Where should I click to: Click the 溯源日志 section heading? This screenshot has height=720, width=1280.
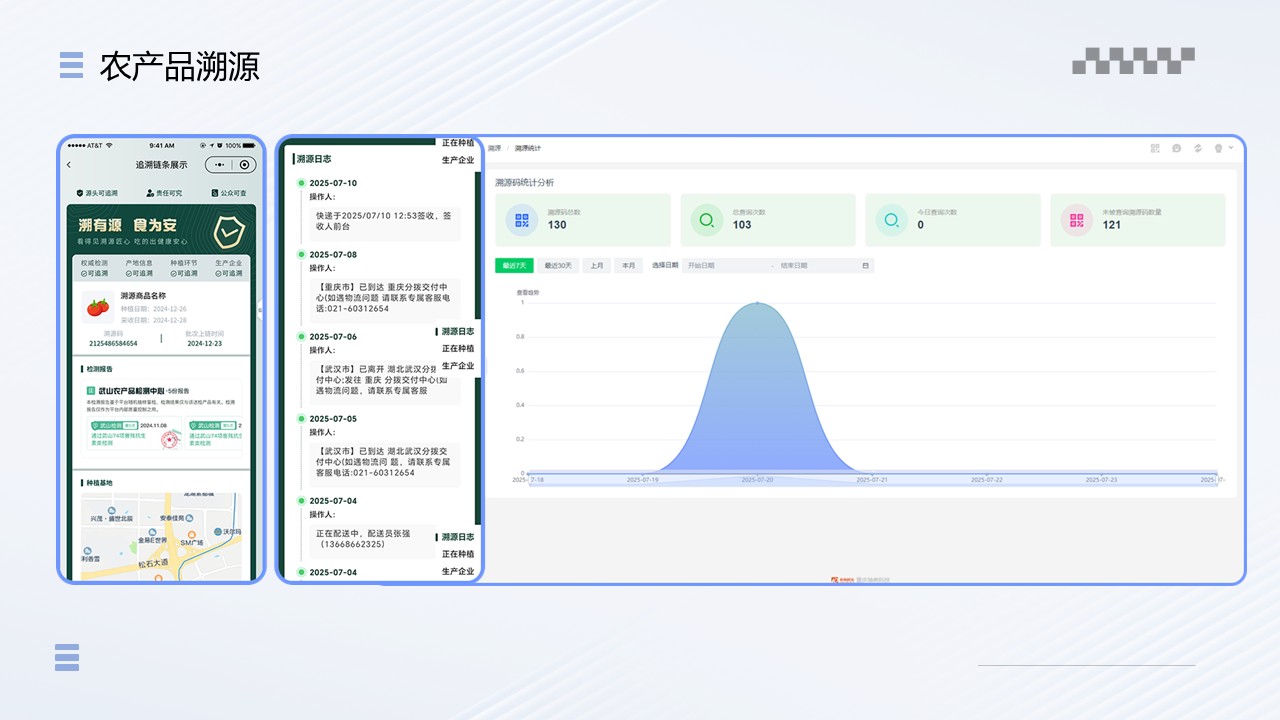pos(313,159)
